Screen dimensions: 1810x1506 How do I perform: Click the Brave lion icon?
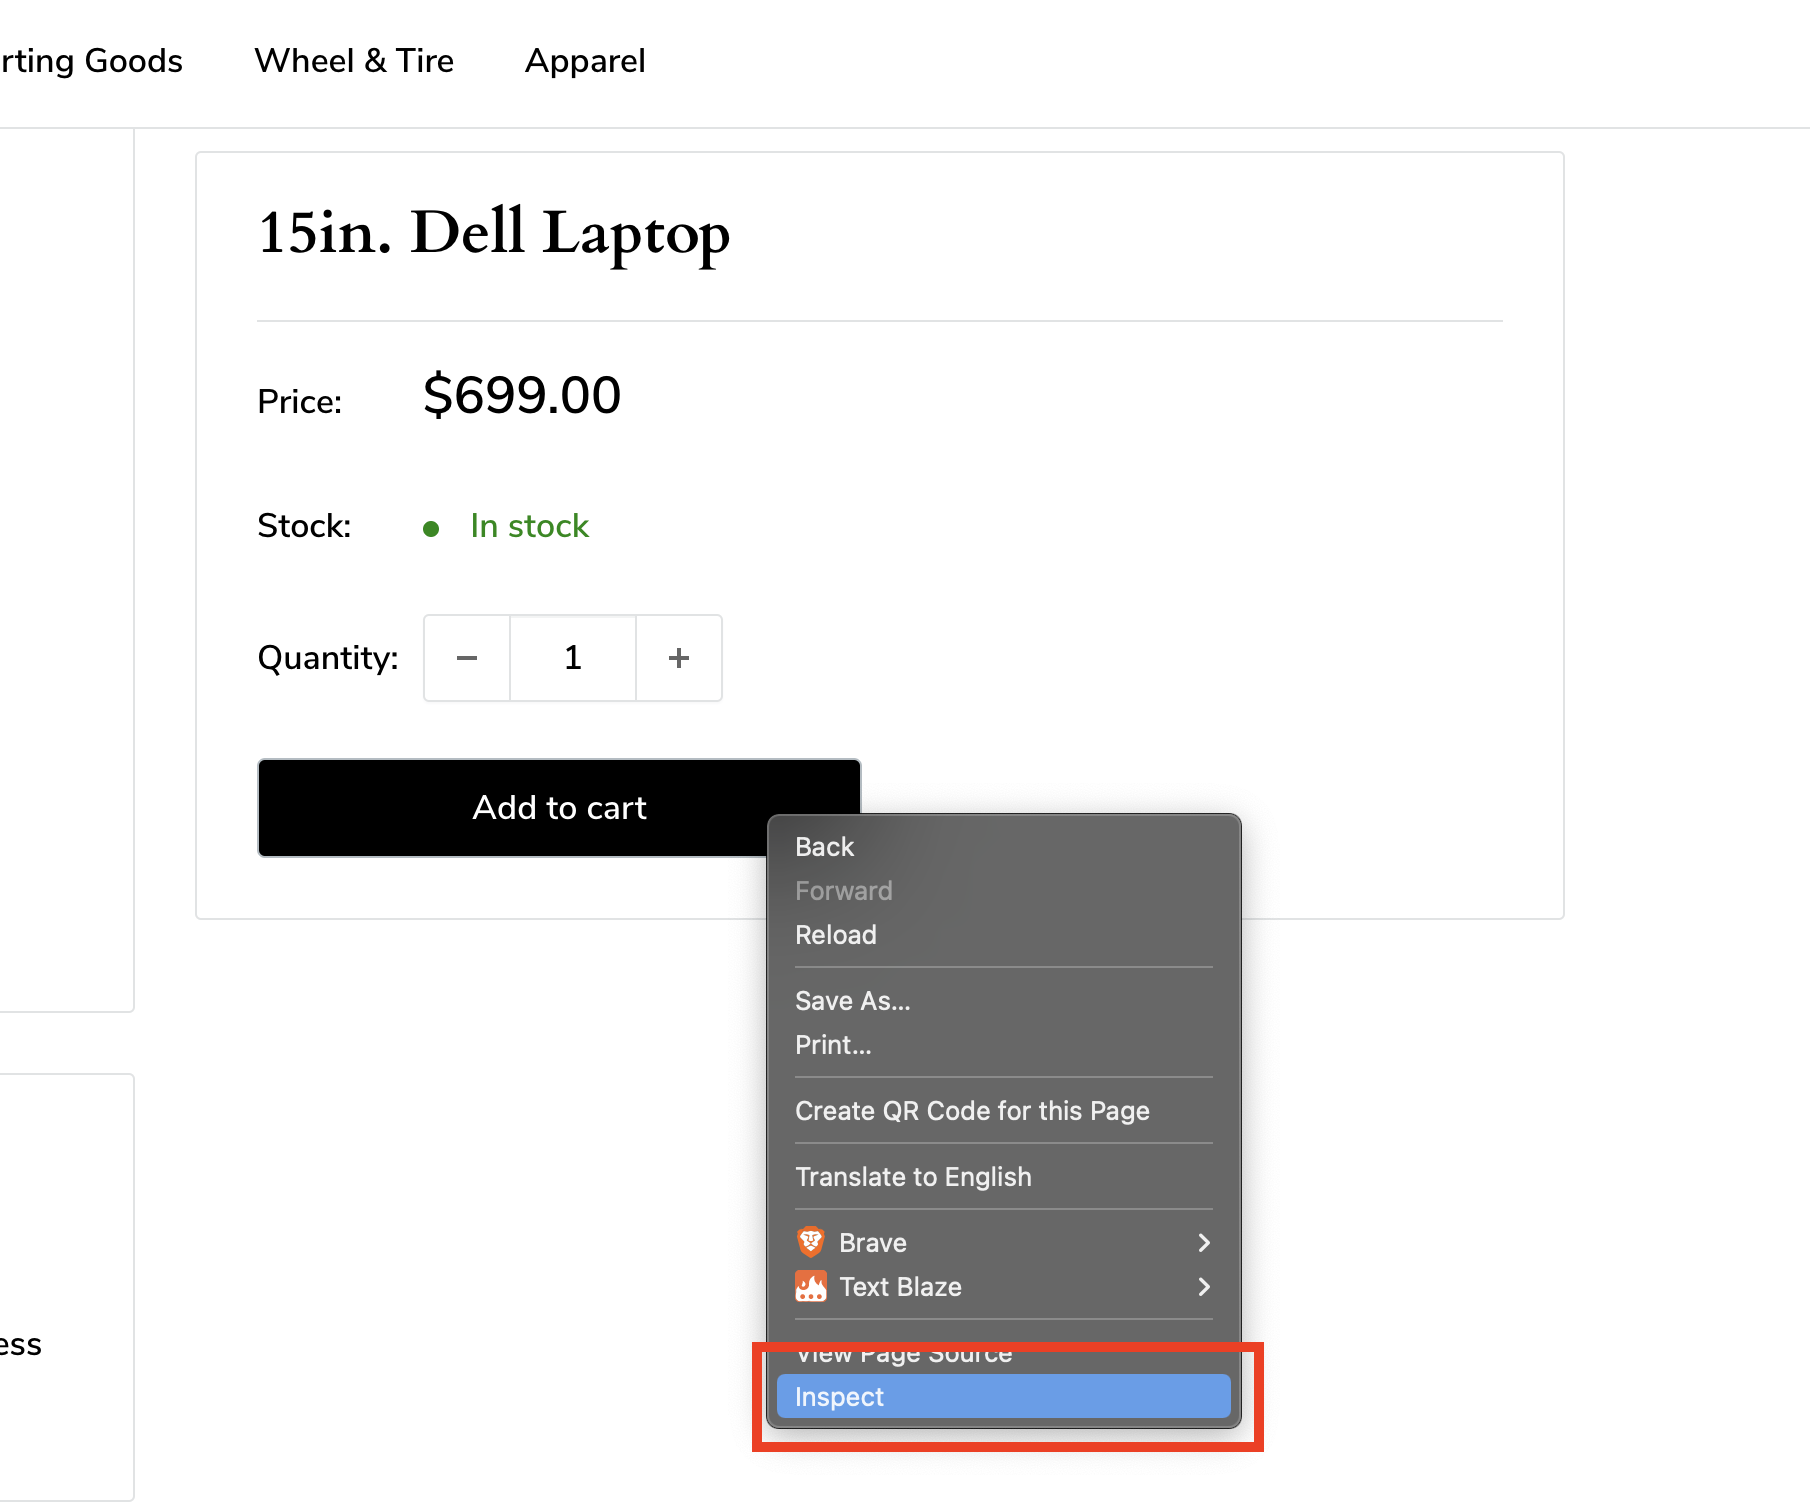click(x=811, y=1242)
